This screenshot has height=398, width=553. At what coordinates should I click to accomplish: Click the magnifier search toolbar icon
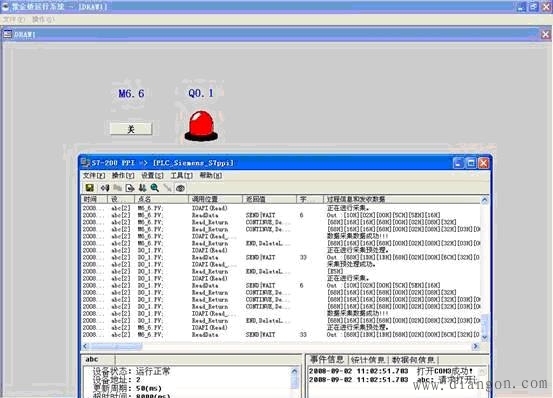pos(154,188)
